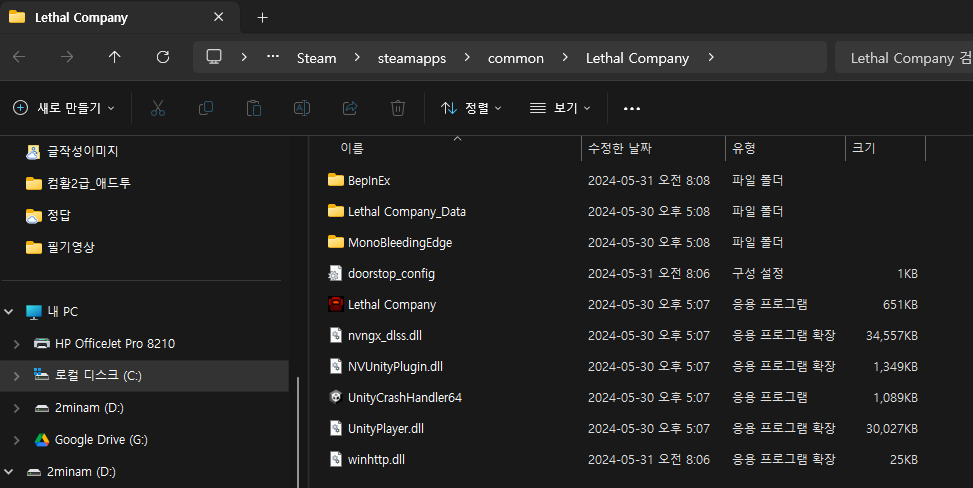Select the 정답 sidebar folder

tap(48, 215)
